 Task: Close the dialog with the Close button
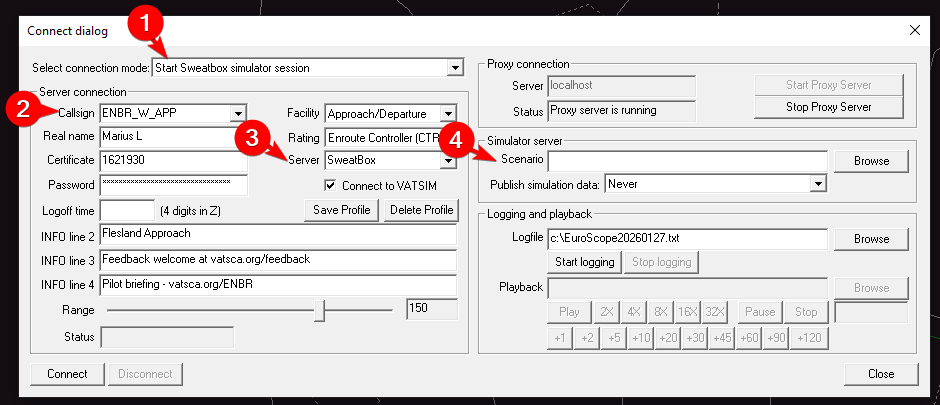880,374
